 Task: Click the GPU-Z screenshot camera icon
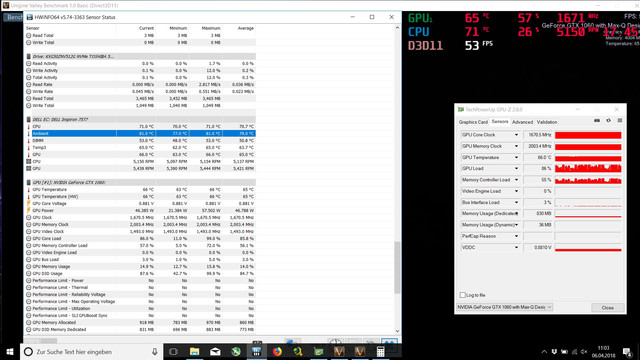pos(597,121)
